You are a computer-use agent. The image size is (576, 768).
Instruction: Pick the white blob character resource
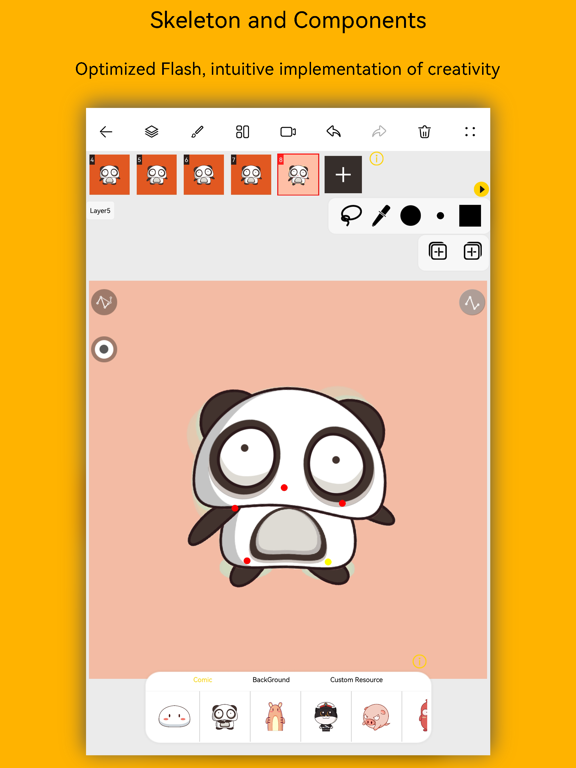click(x=174, y=717)
